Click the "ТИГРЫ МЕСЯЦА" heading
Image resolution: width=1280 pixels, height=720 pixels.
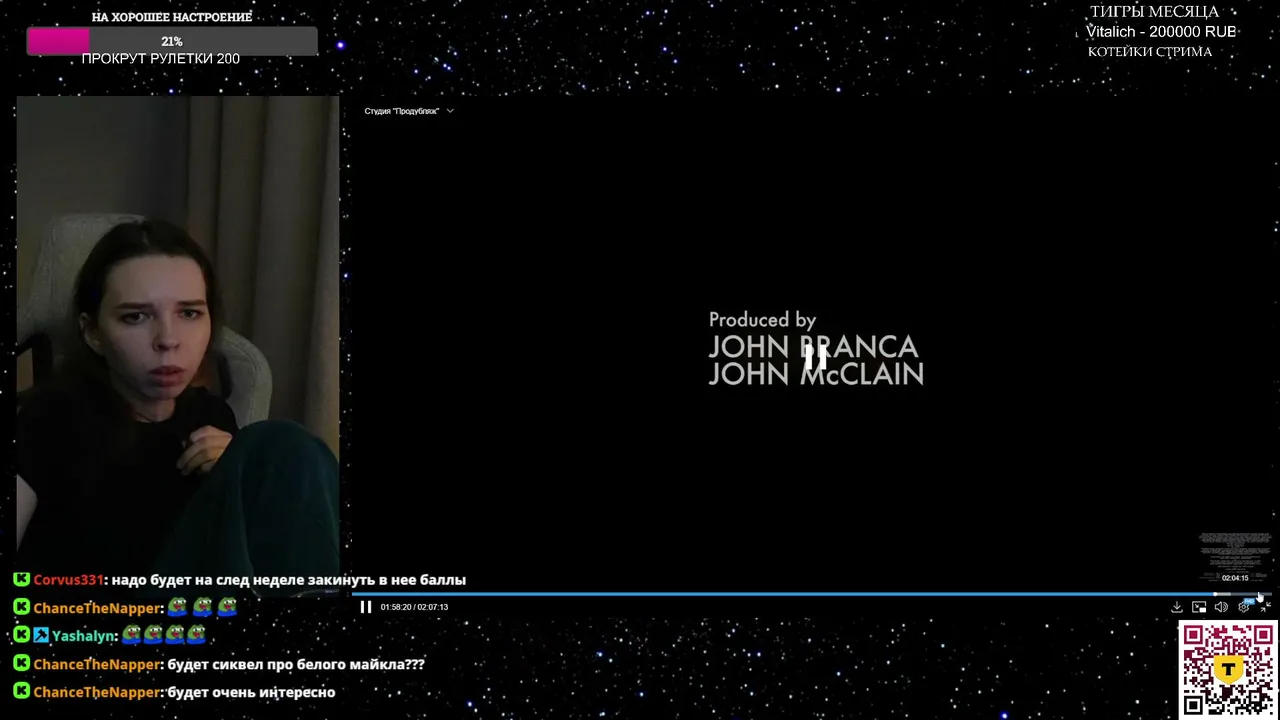point(1154,12)
